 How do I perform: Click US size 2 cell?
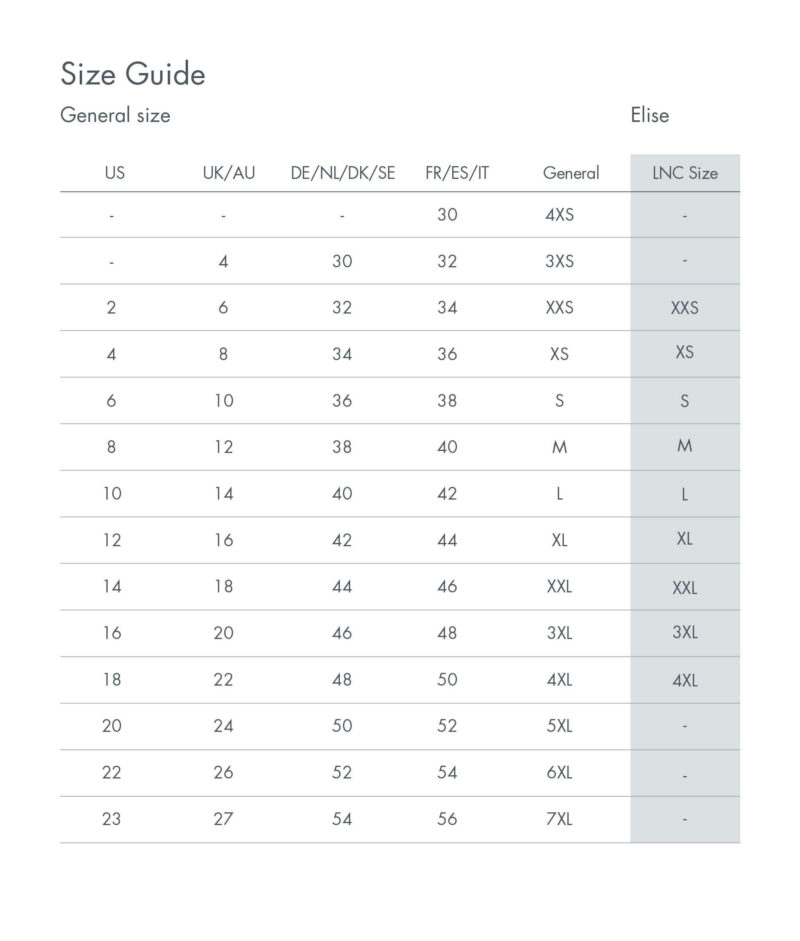(x=112, y=308)
